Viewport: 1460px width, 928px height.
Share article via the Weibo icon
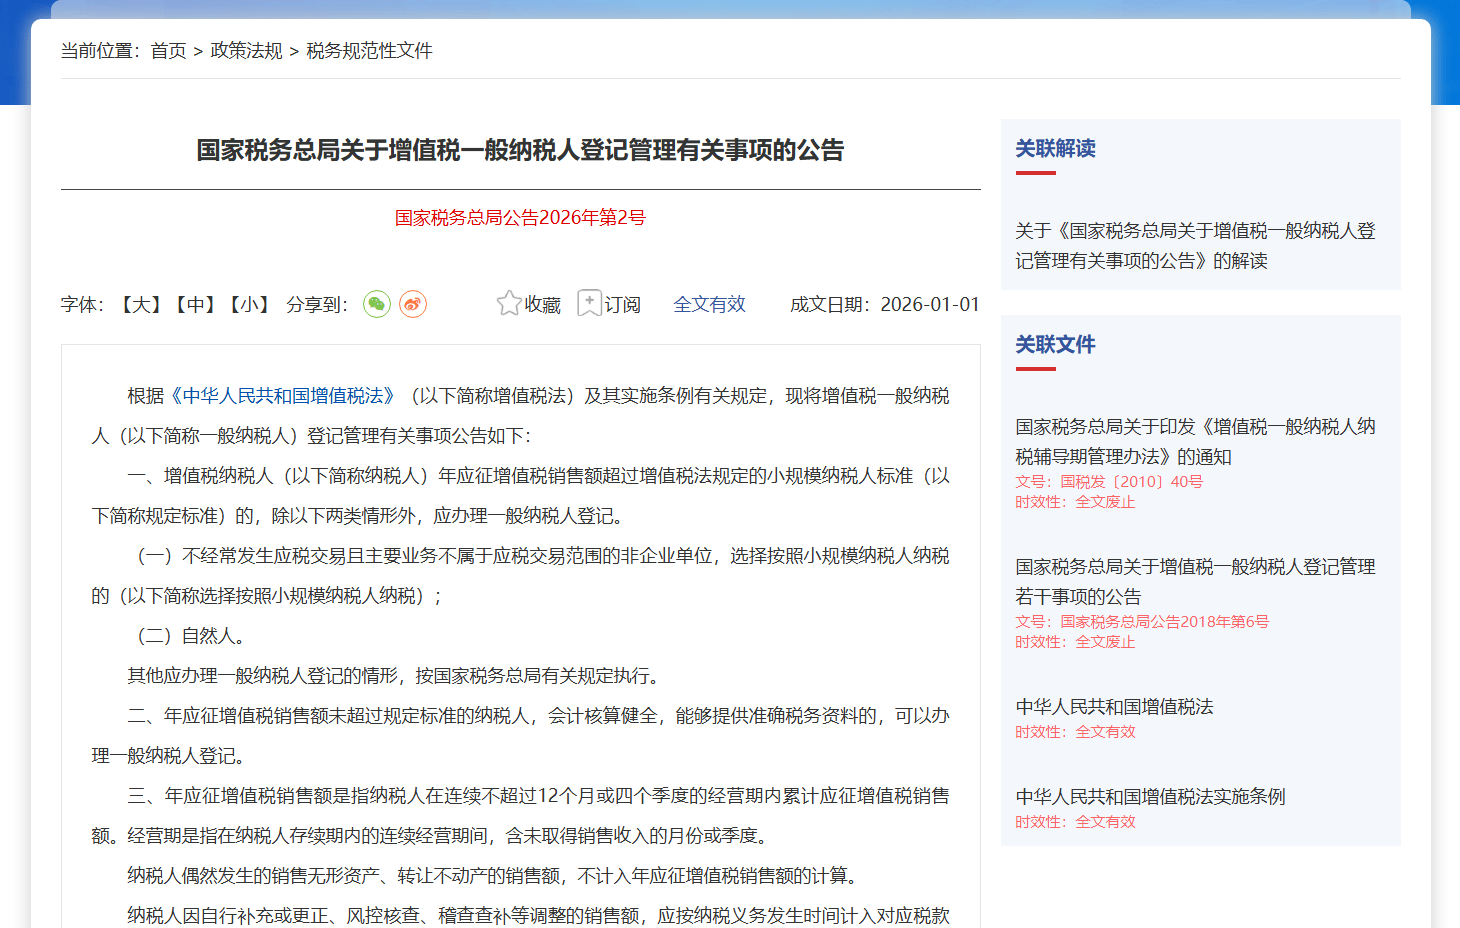[x=413, y=304]
